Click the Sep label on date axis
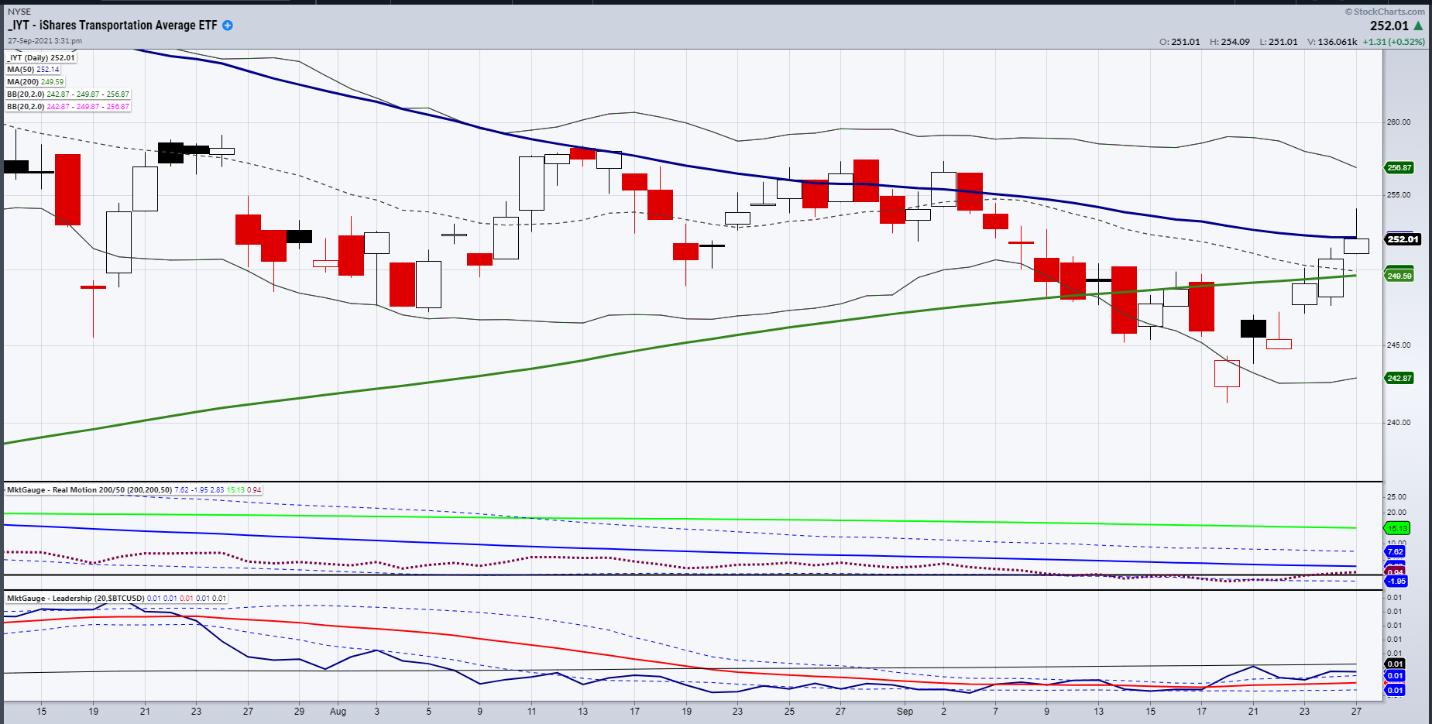This screenshot has width=1432, height=724. coord(905,712)
